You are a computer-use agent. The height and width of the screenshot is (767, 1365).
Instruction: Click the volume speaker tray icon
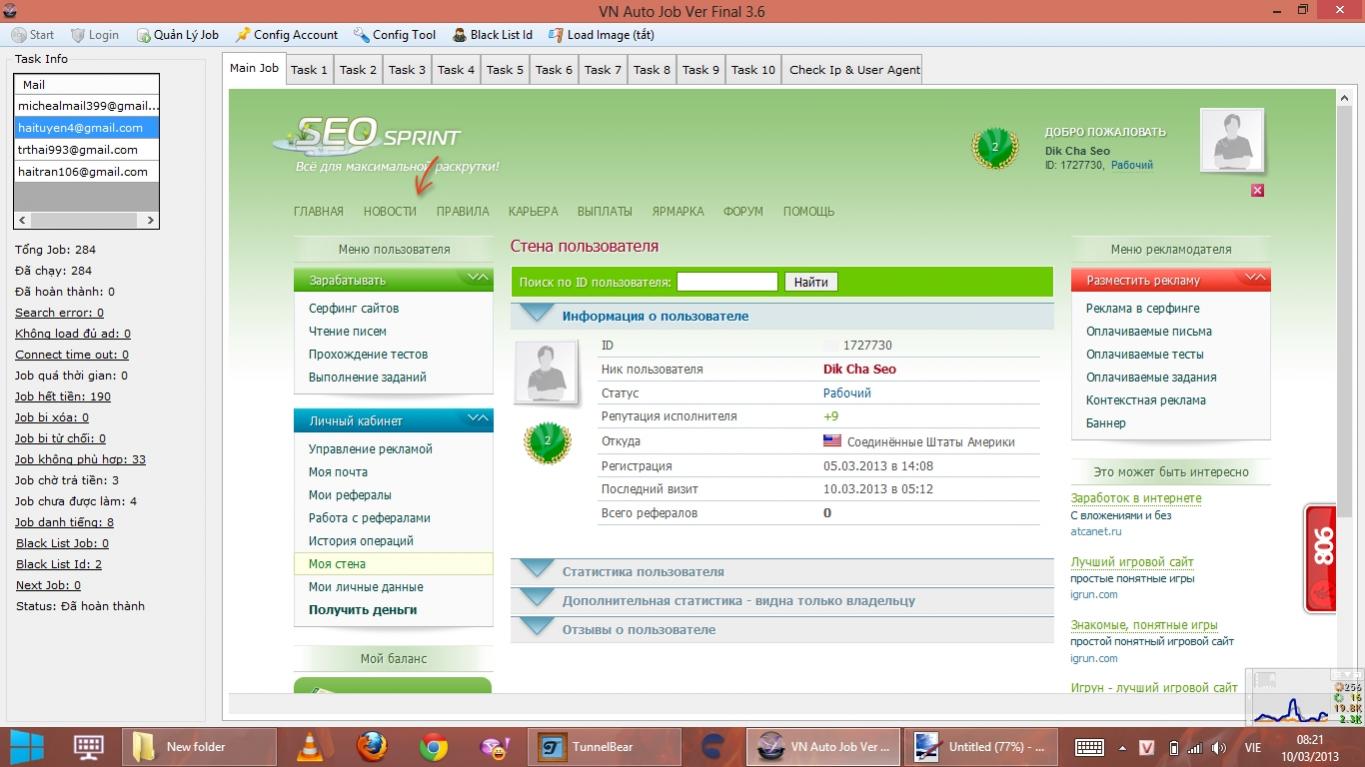[1218, 748]
